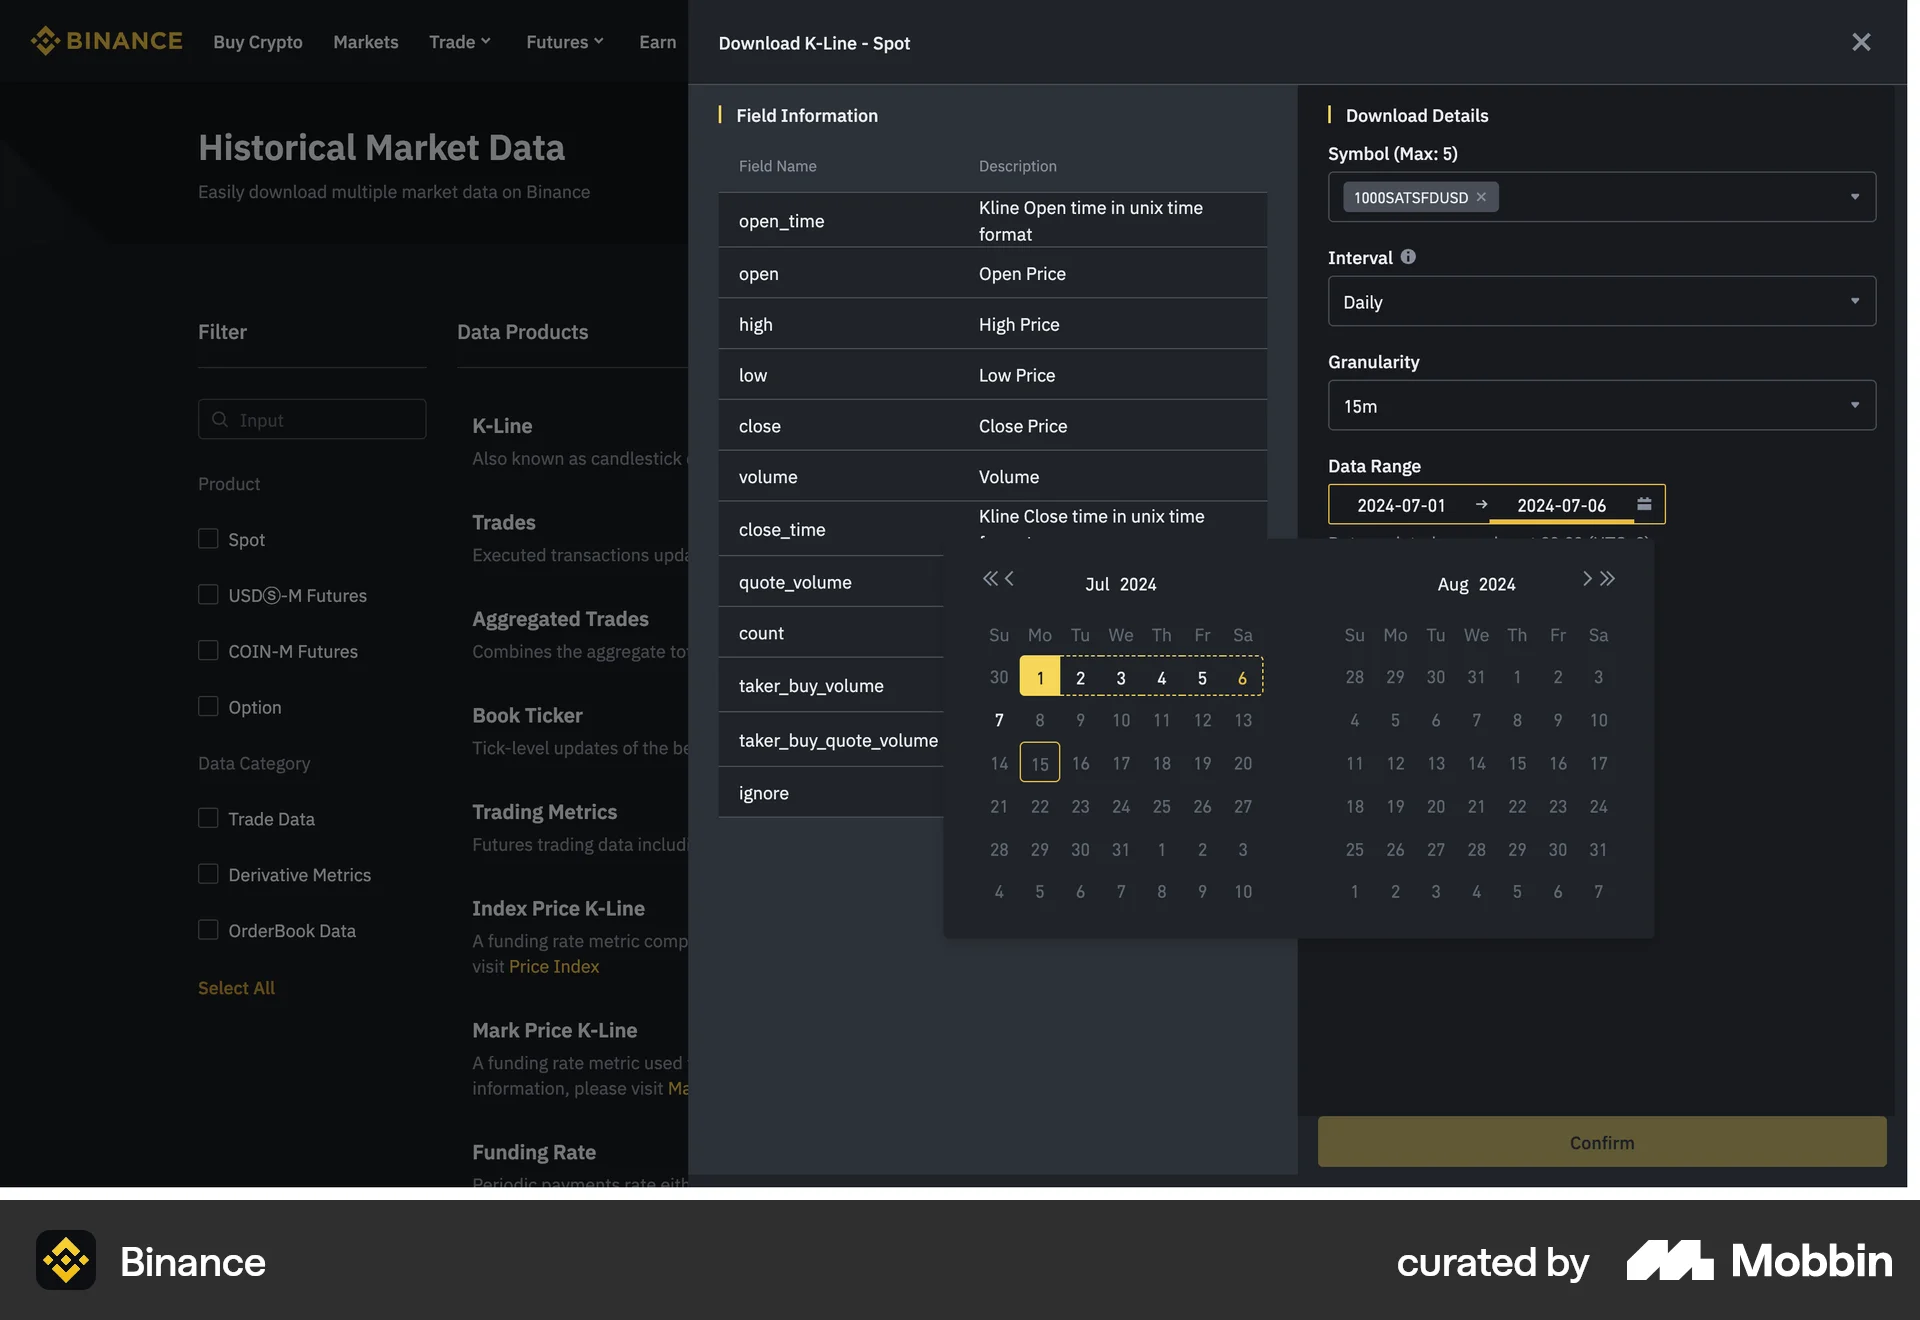Remove the 1000SATSFDUSD symbol tag
This screenshot has height=1320, width=1920.
[1482, 197]
